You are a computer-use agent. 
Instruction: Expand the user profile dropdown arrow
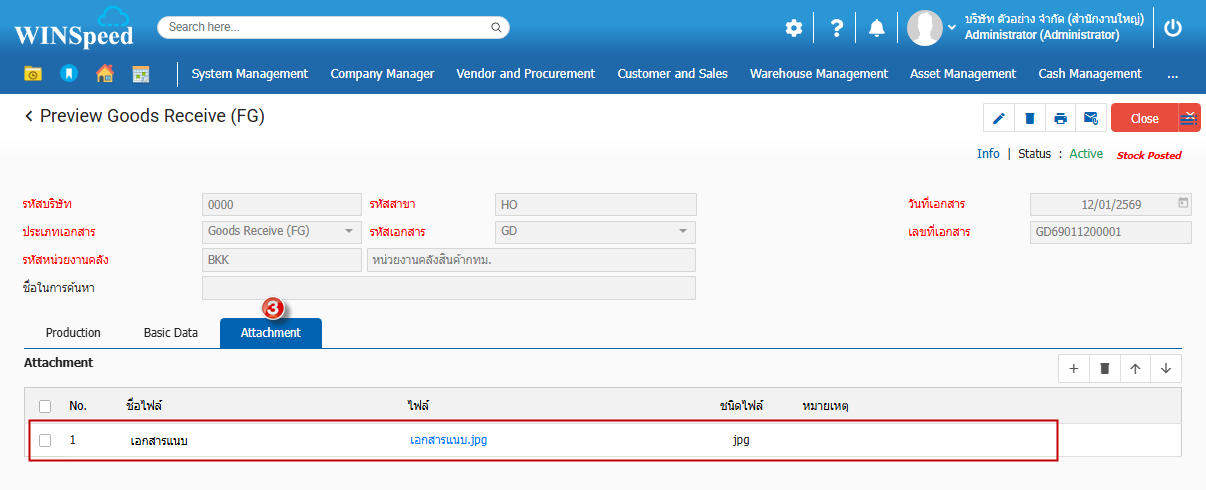click(952, 28)
